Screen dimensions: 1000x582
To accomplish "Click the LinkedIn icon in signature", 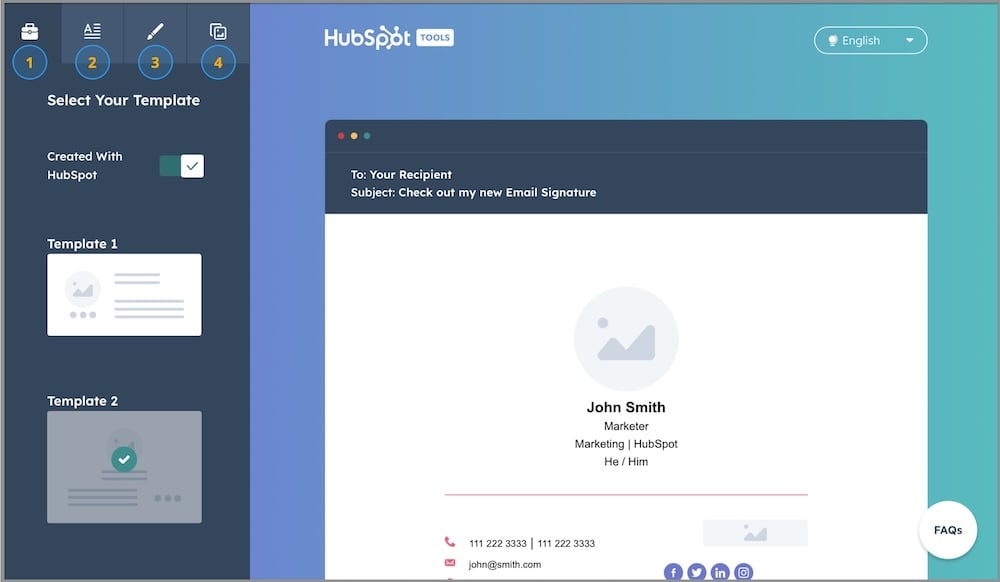I will pyautogui.click(x=720, y=573).
